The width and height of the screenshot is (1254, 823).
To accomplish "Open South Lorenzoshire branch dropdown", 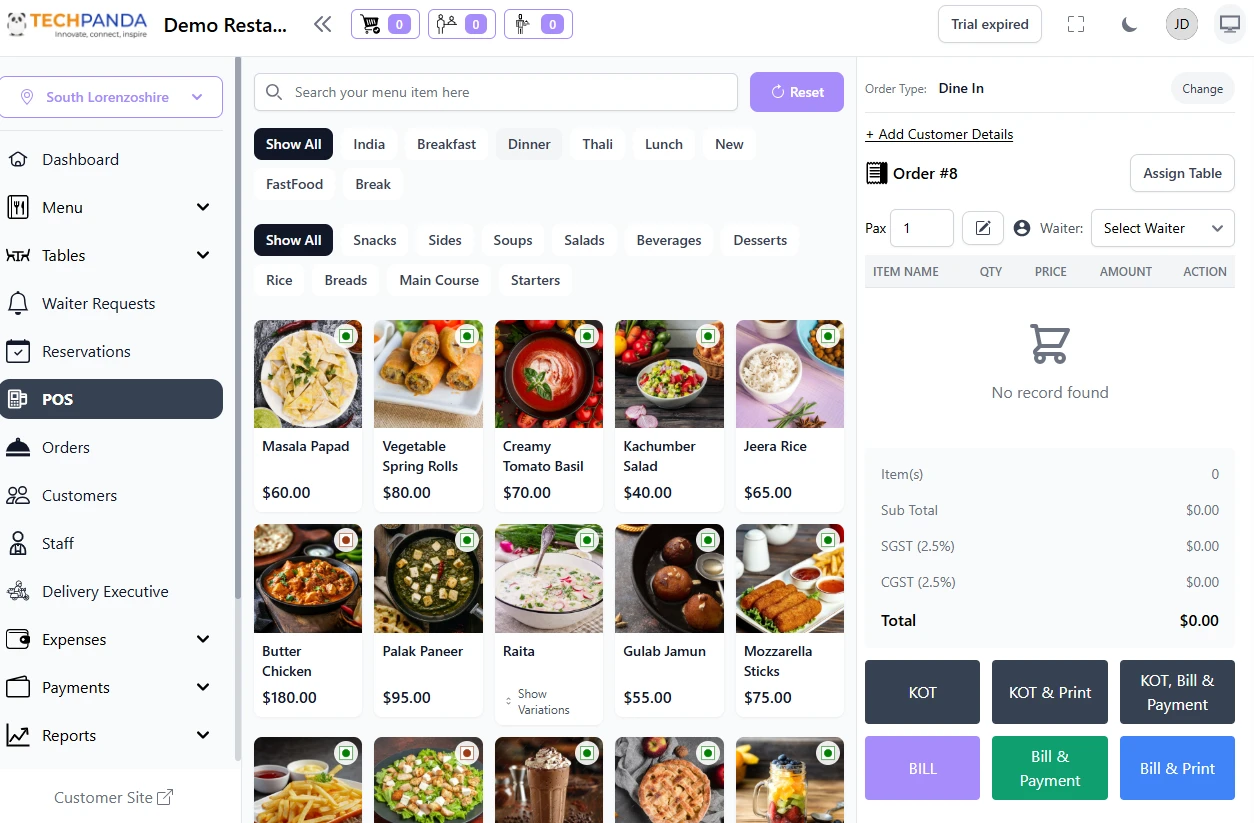I will point(111,97).
